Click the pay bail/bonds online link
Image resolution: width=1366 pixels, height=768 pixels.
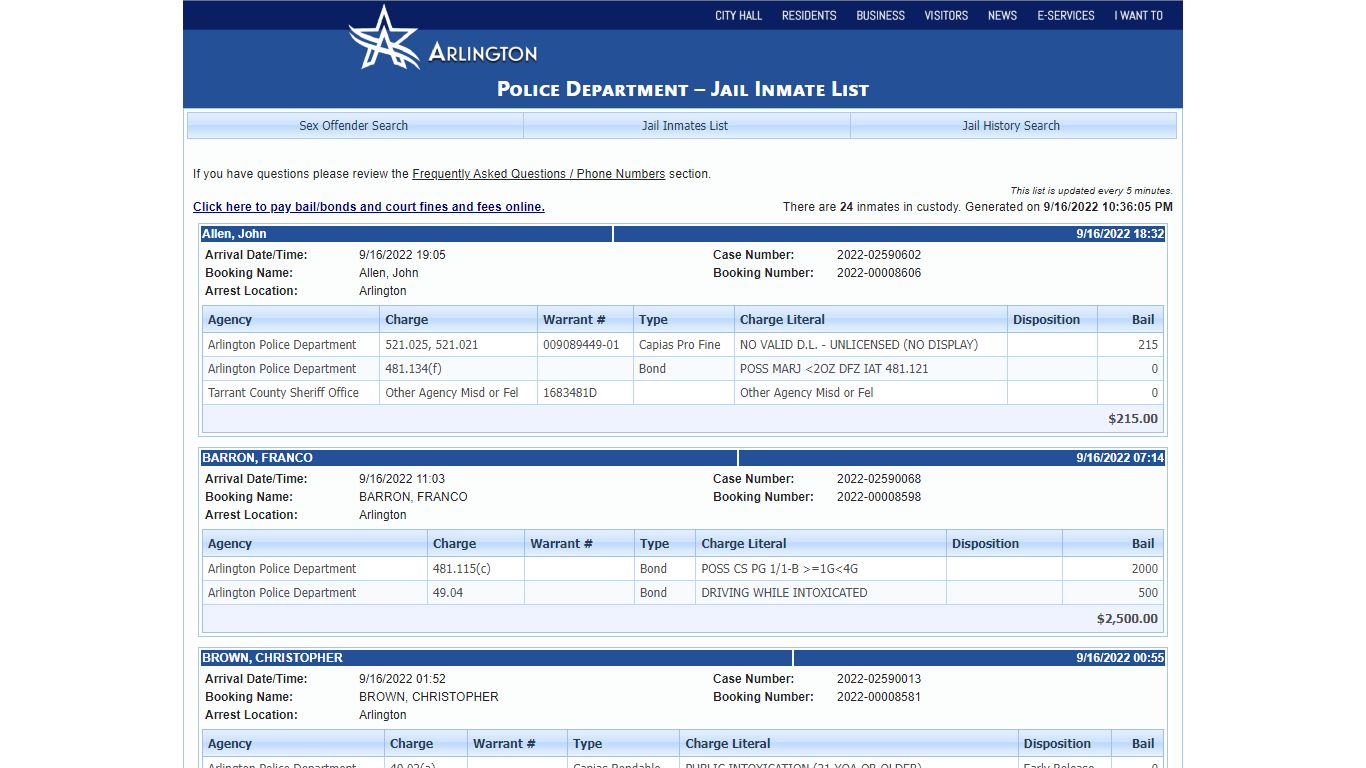coord(369,207)
